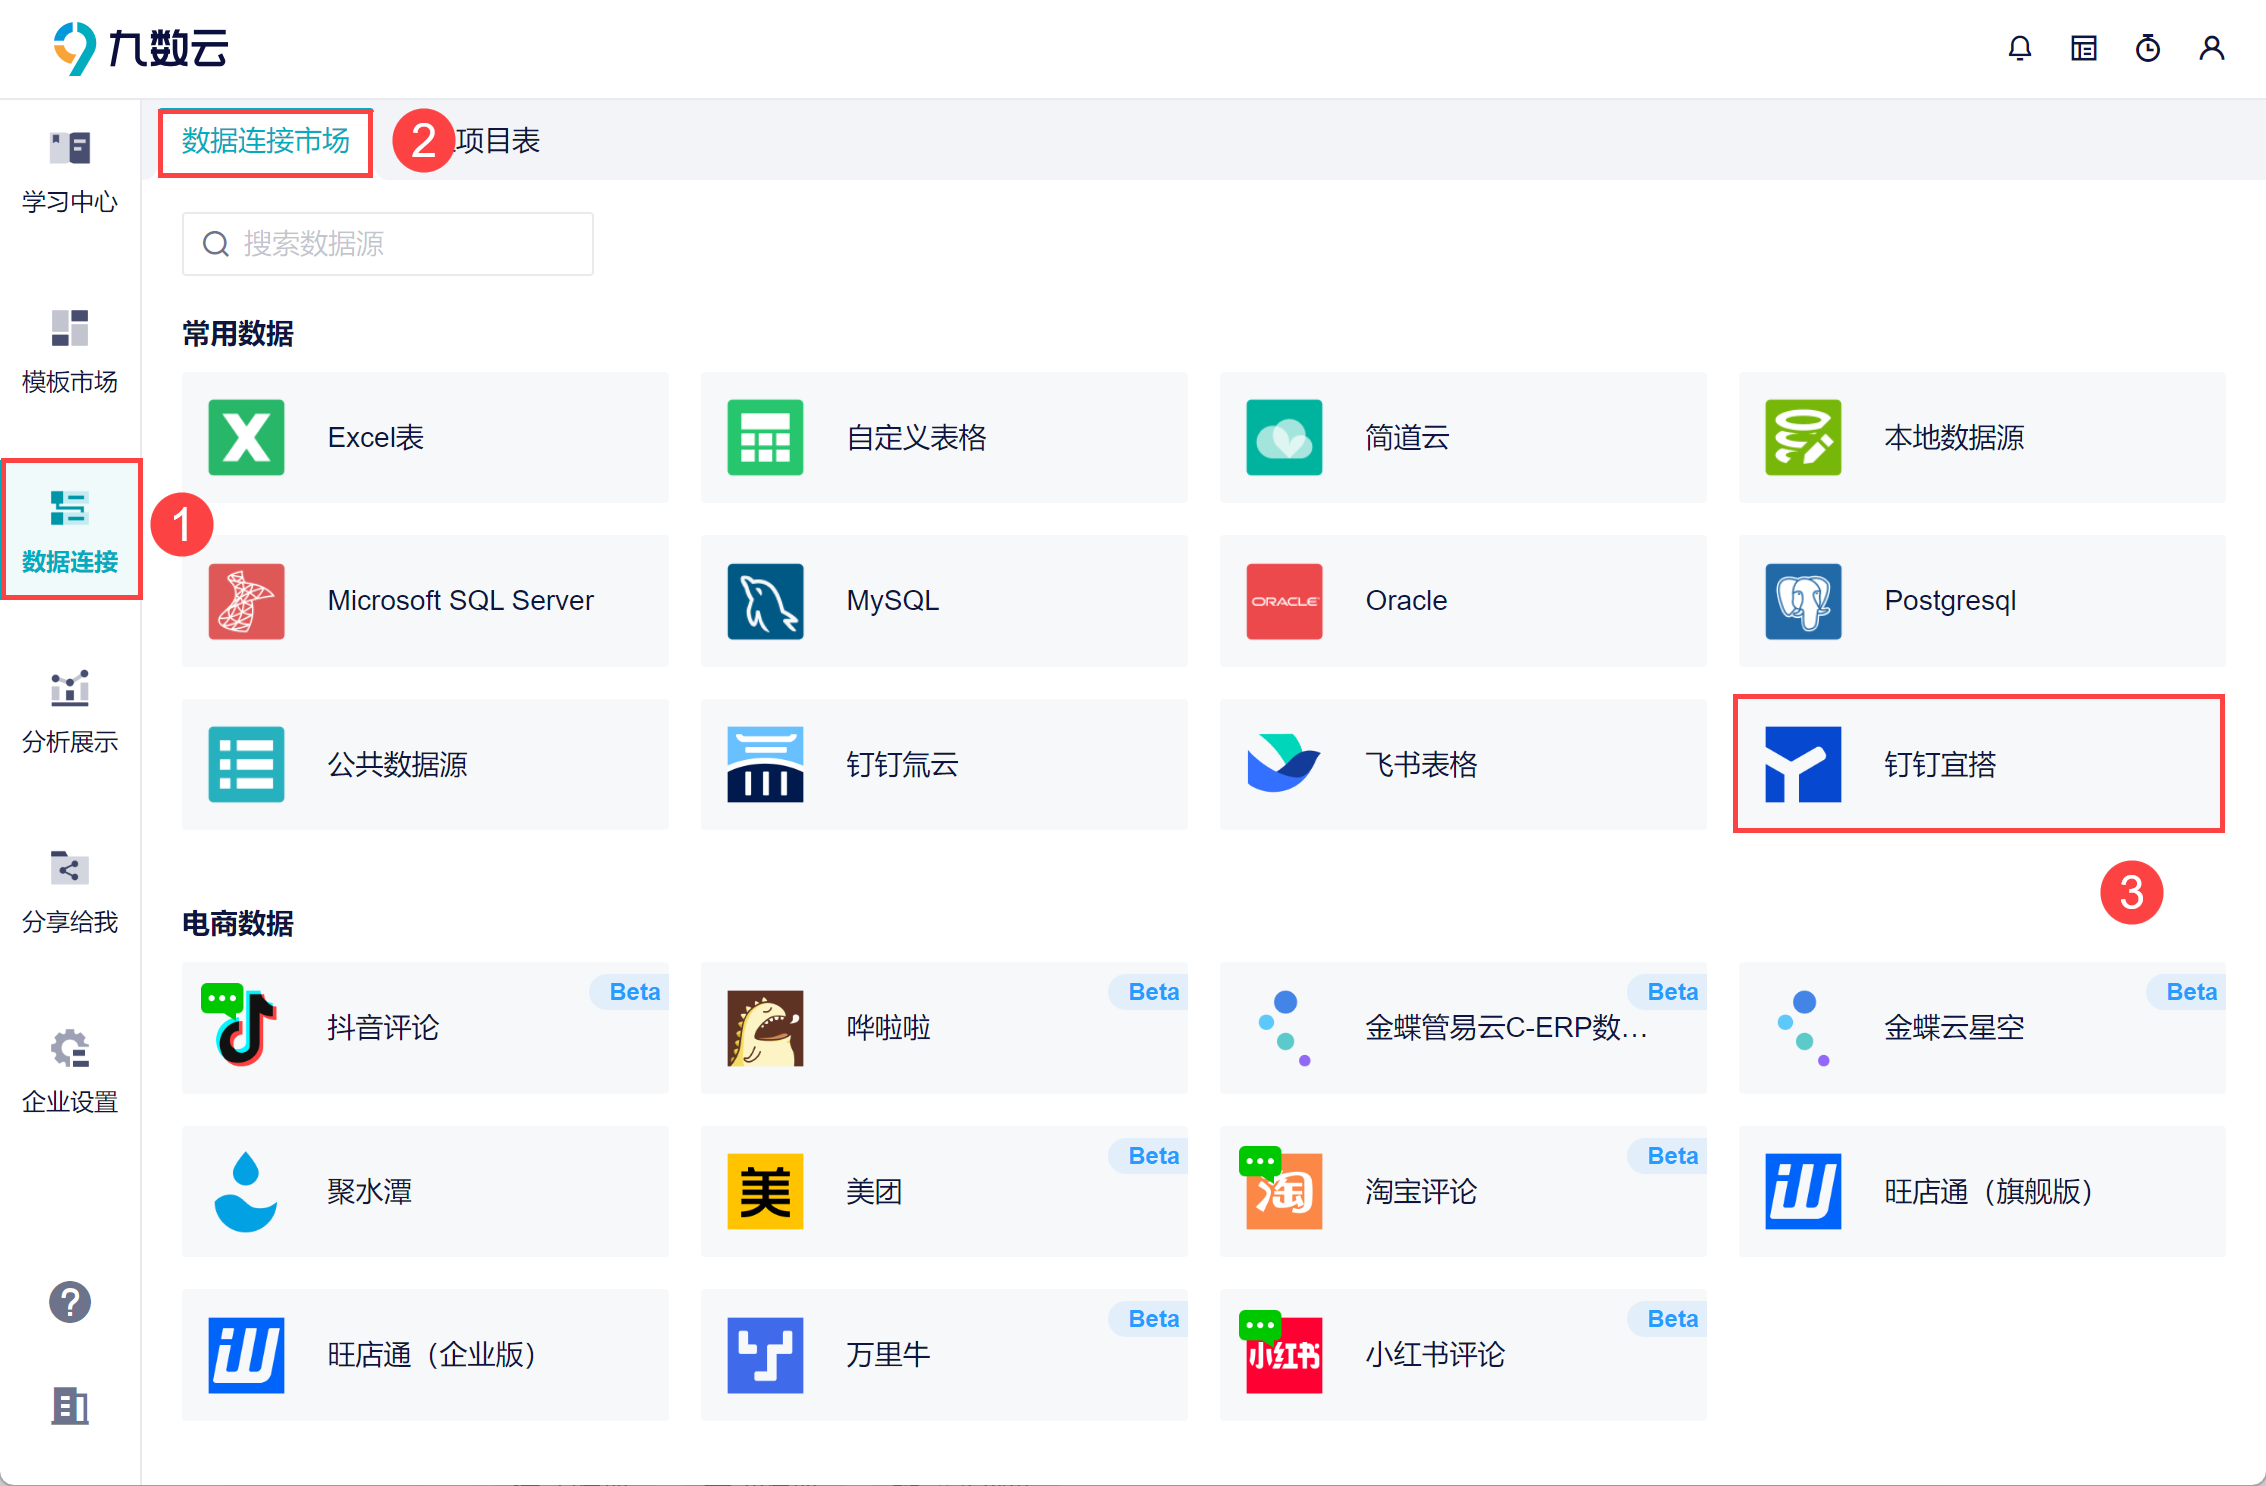This screenshot has width=2266, height=1486.
Task: Switch to the 项目表 tab
Action: point(498,141)
